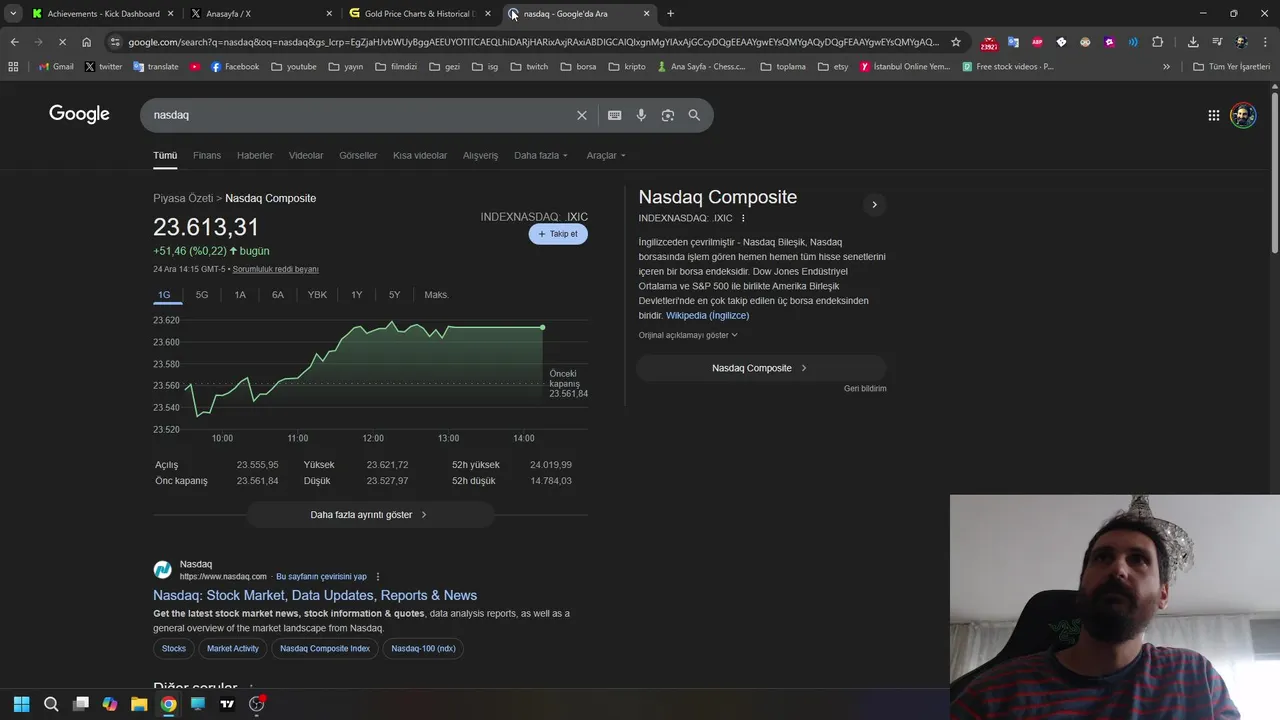Switch to the Haberler search tab

[255, 156]
